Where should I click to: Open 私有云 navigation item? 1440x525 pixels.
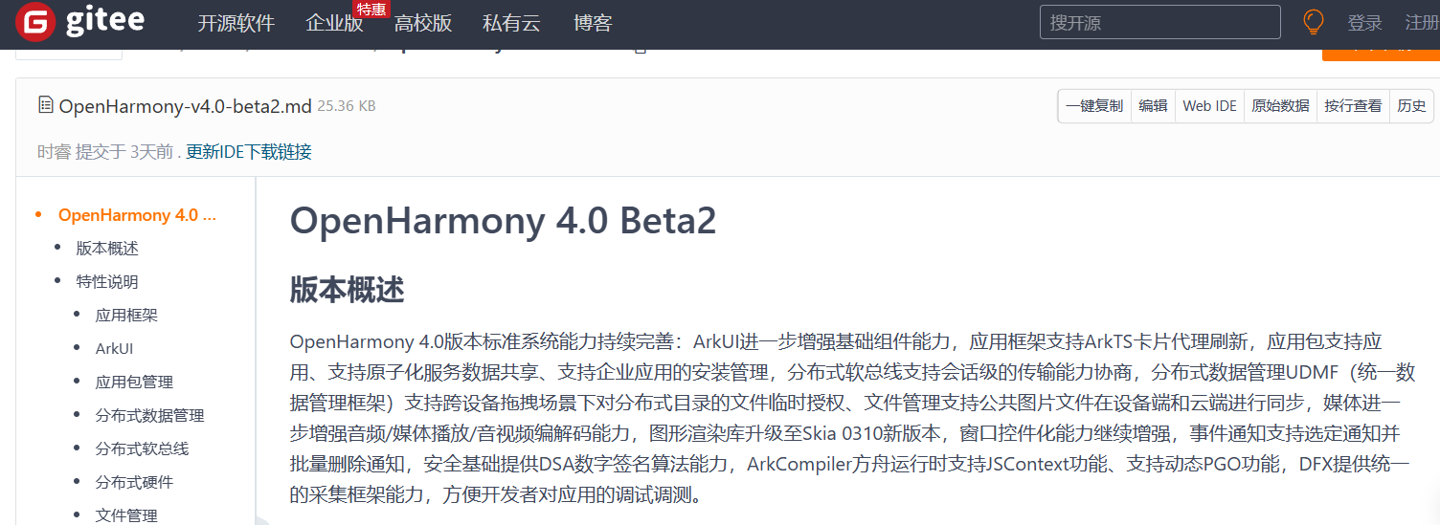(x=511, y=23)
